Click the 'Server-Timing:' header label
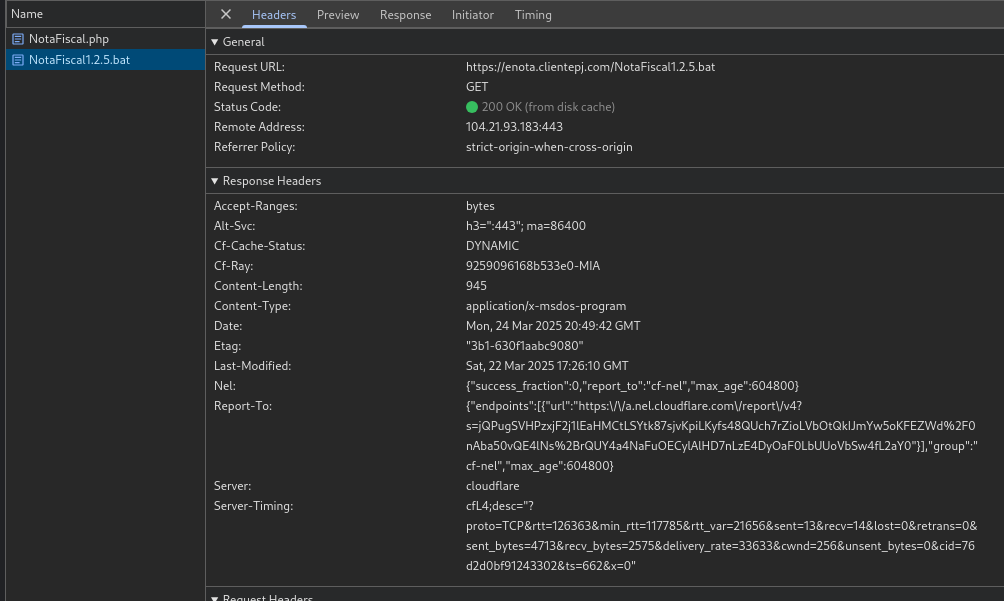This screenshot has width=1004, height=601. pos(254,506)
